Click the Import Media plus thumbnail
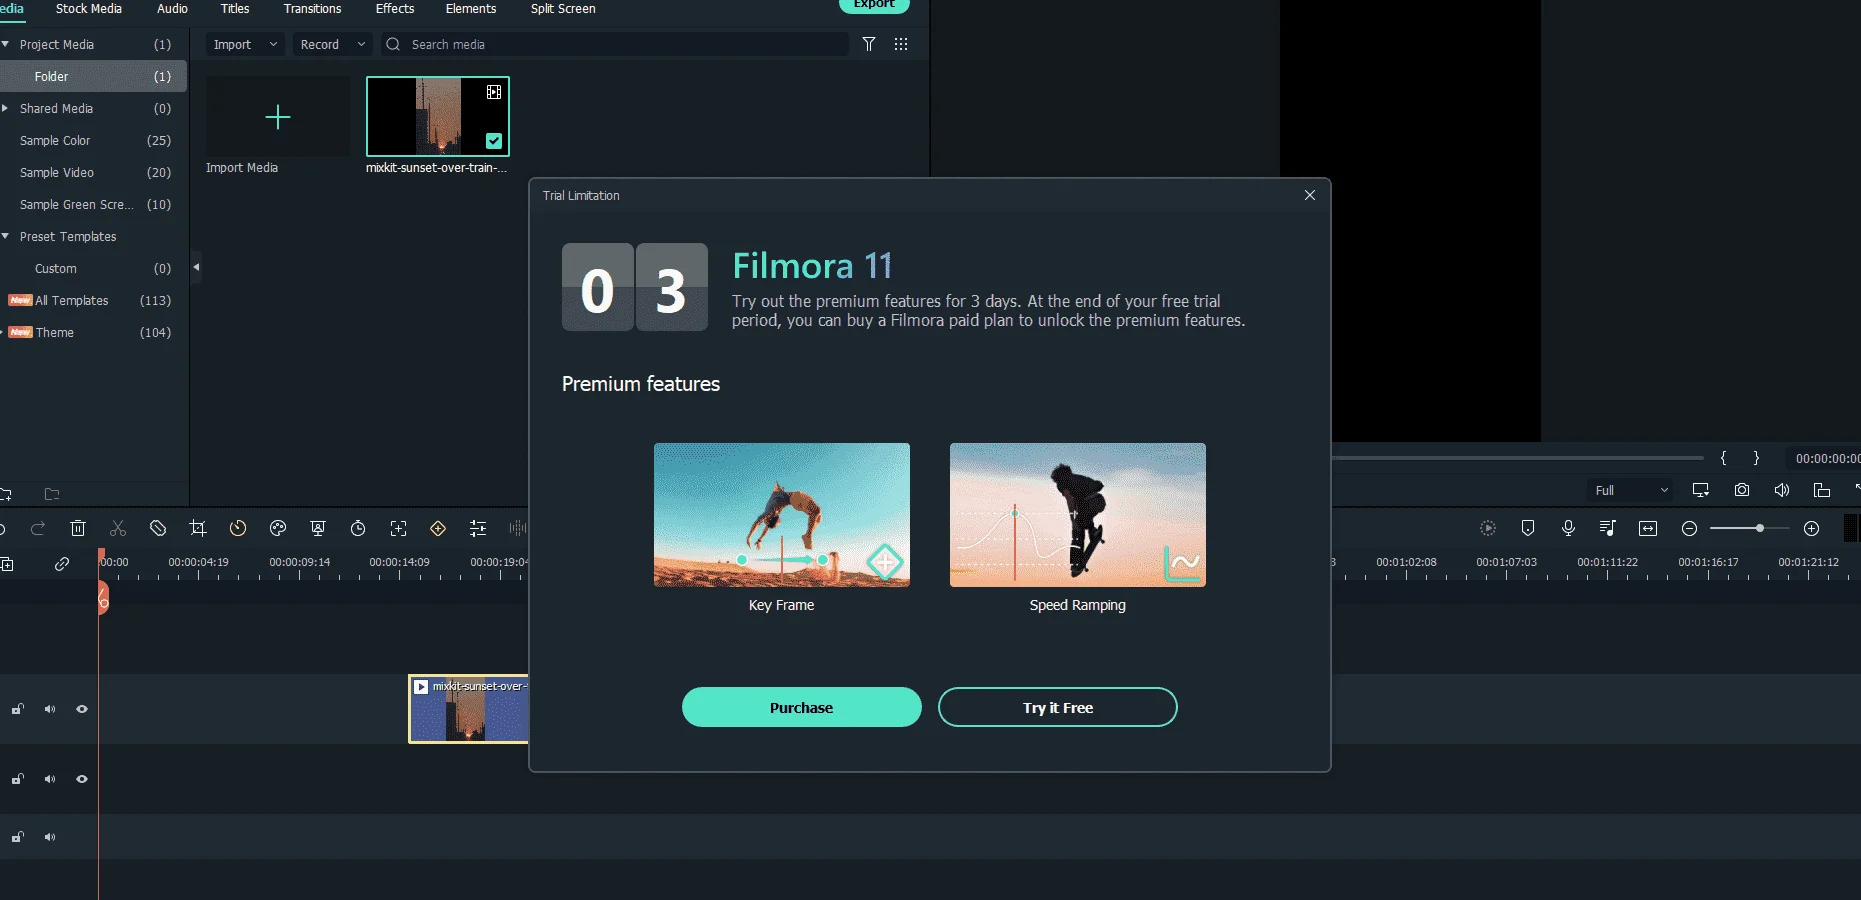 click(278, 117)
